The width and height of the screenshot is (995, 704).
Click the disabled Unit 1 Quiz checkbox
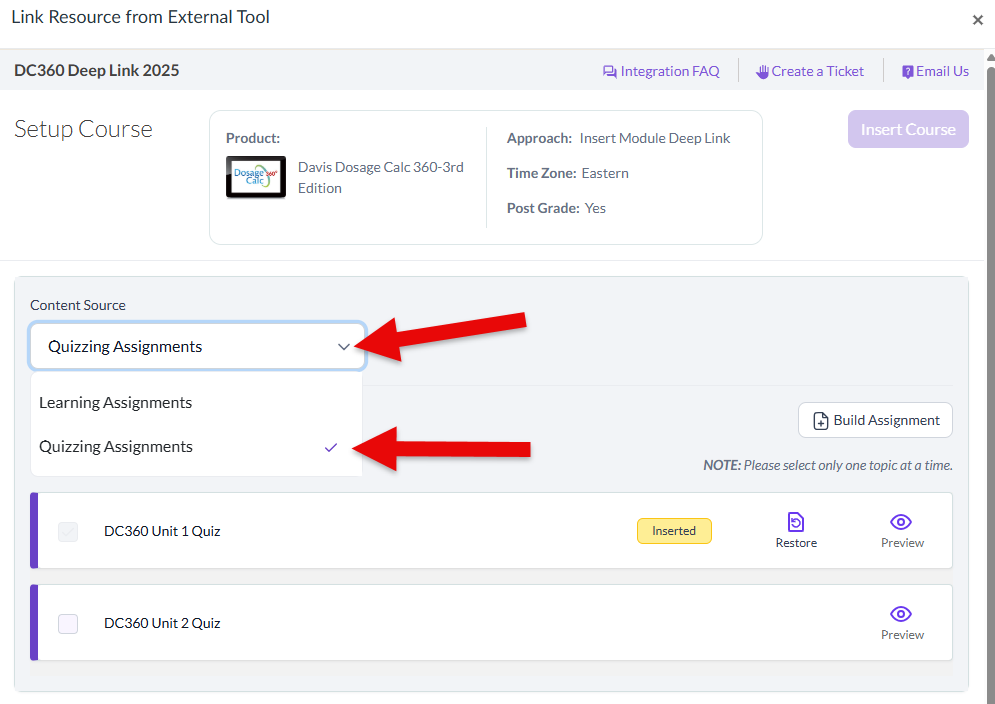pyautogui.click(x=68, y=532)
